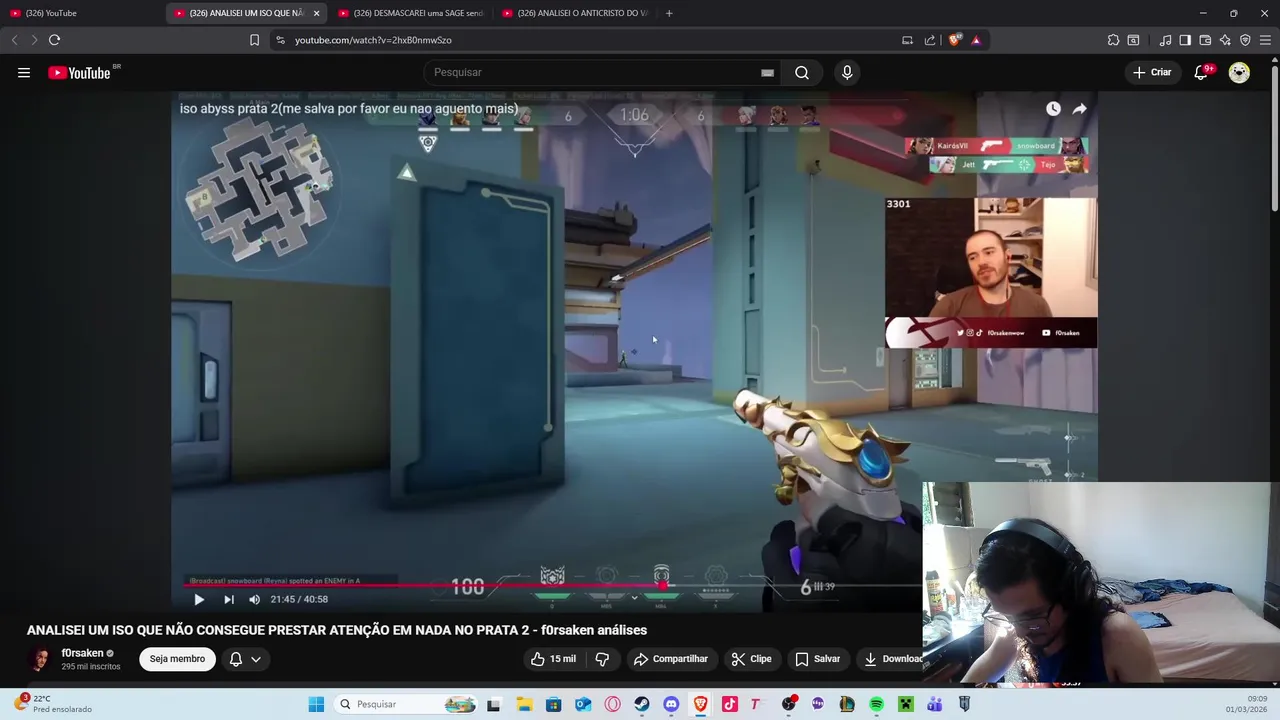Skip to the next video
Screen dimensions: 1280x720
coord(228,599)
